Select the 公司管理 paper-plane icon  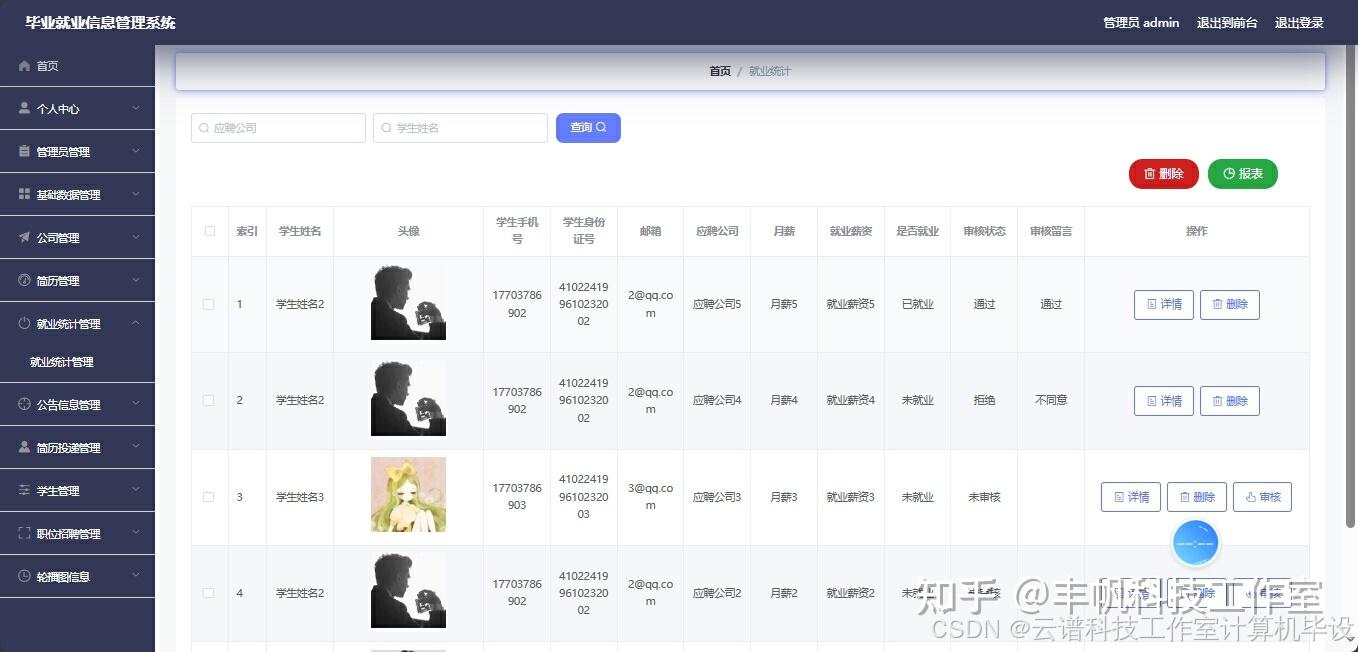22,237
